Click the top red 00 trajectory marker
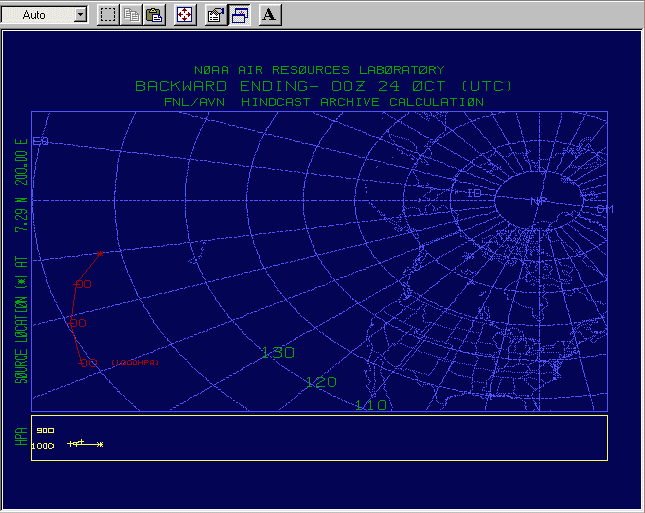 pyautogui.click(x=83, y=285)
